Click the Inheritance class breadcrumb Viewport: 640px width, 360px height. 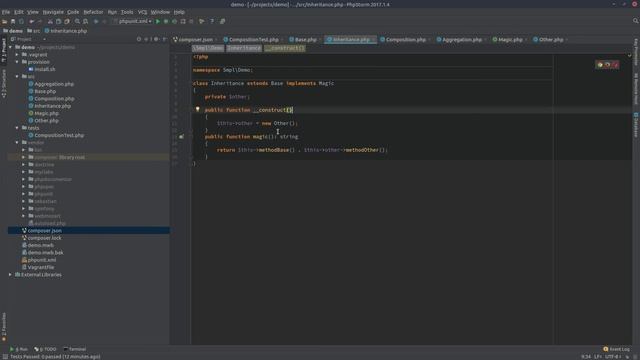point(244,48)
